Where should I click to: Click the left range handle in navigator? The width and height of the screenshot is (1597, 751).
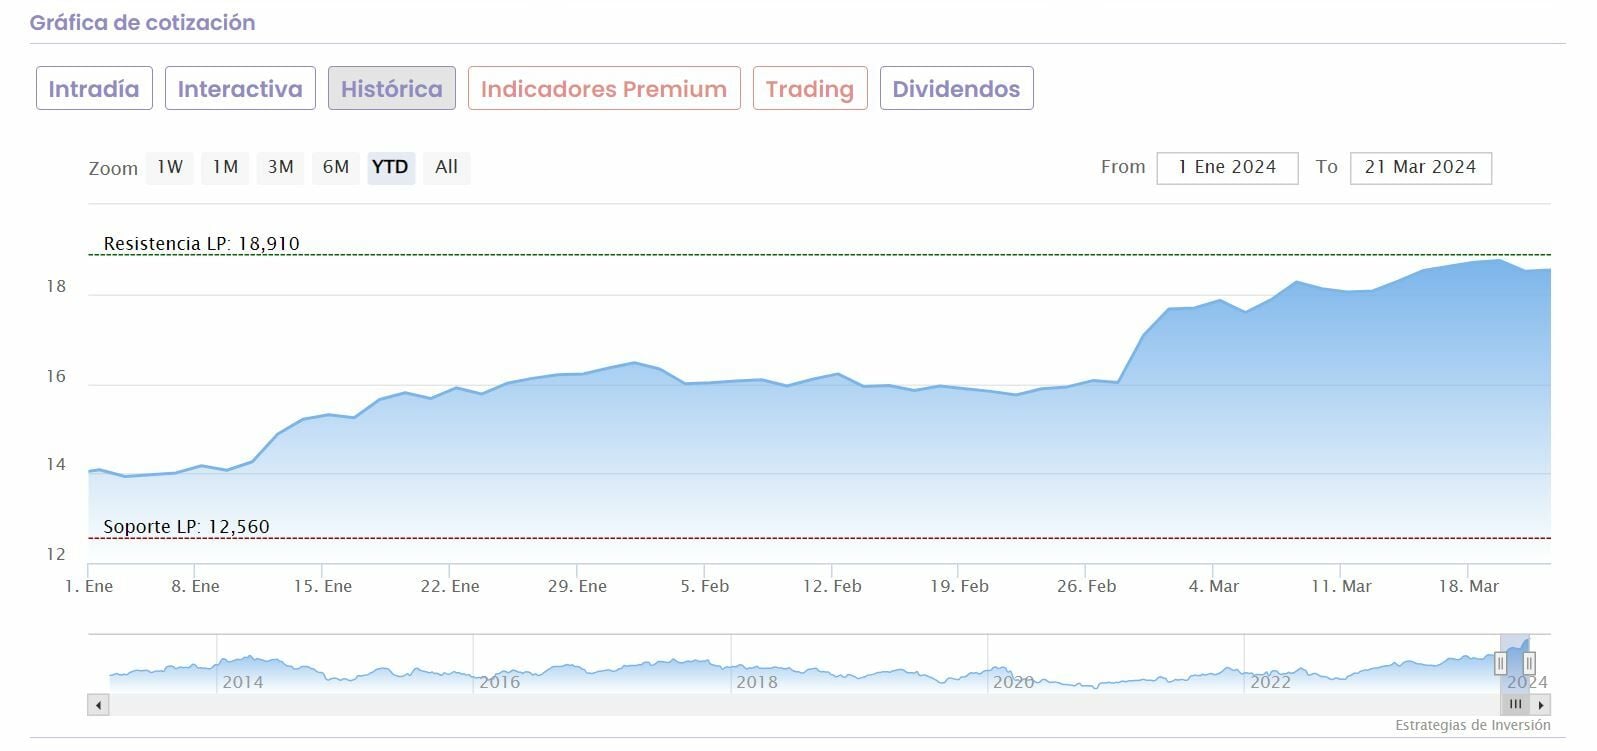click(1500, 663)
